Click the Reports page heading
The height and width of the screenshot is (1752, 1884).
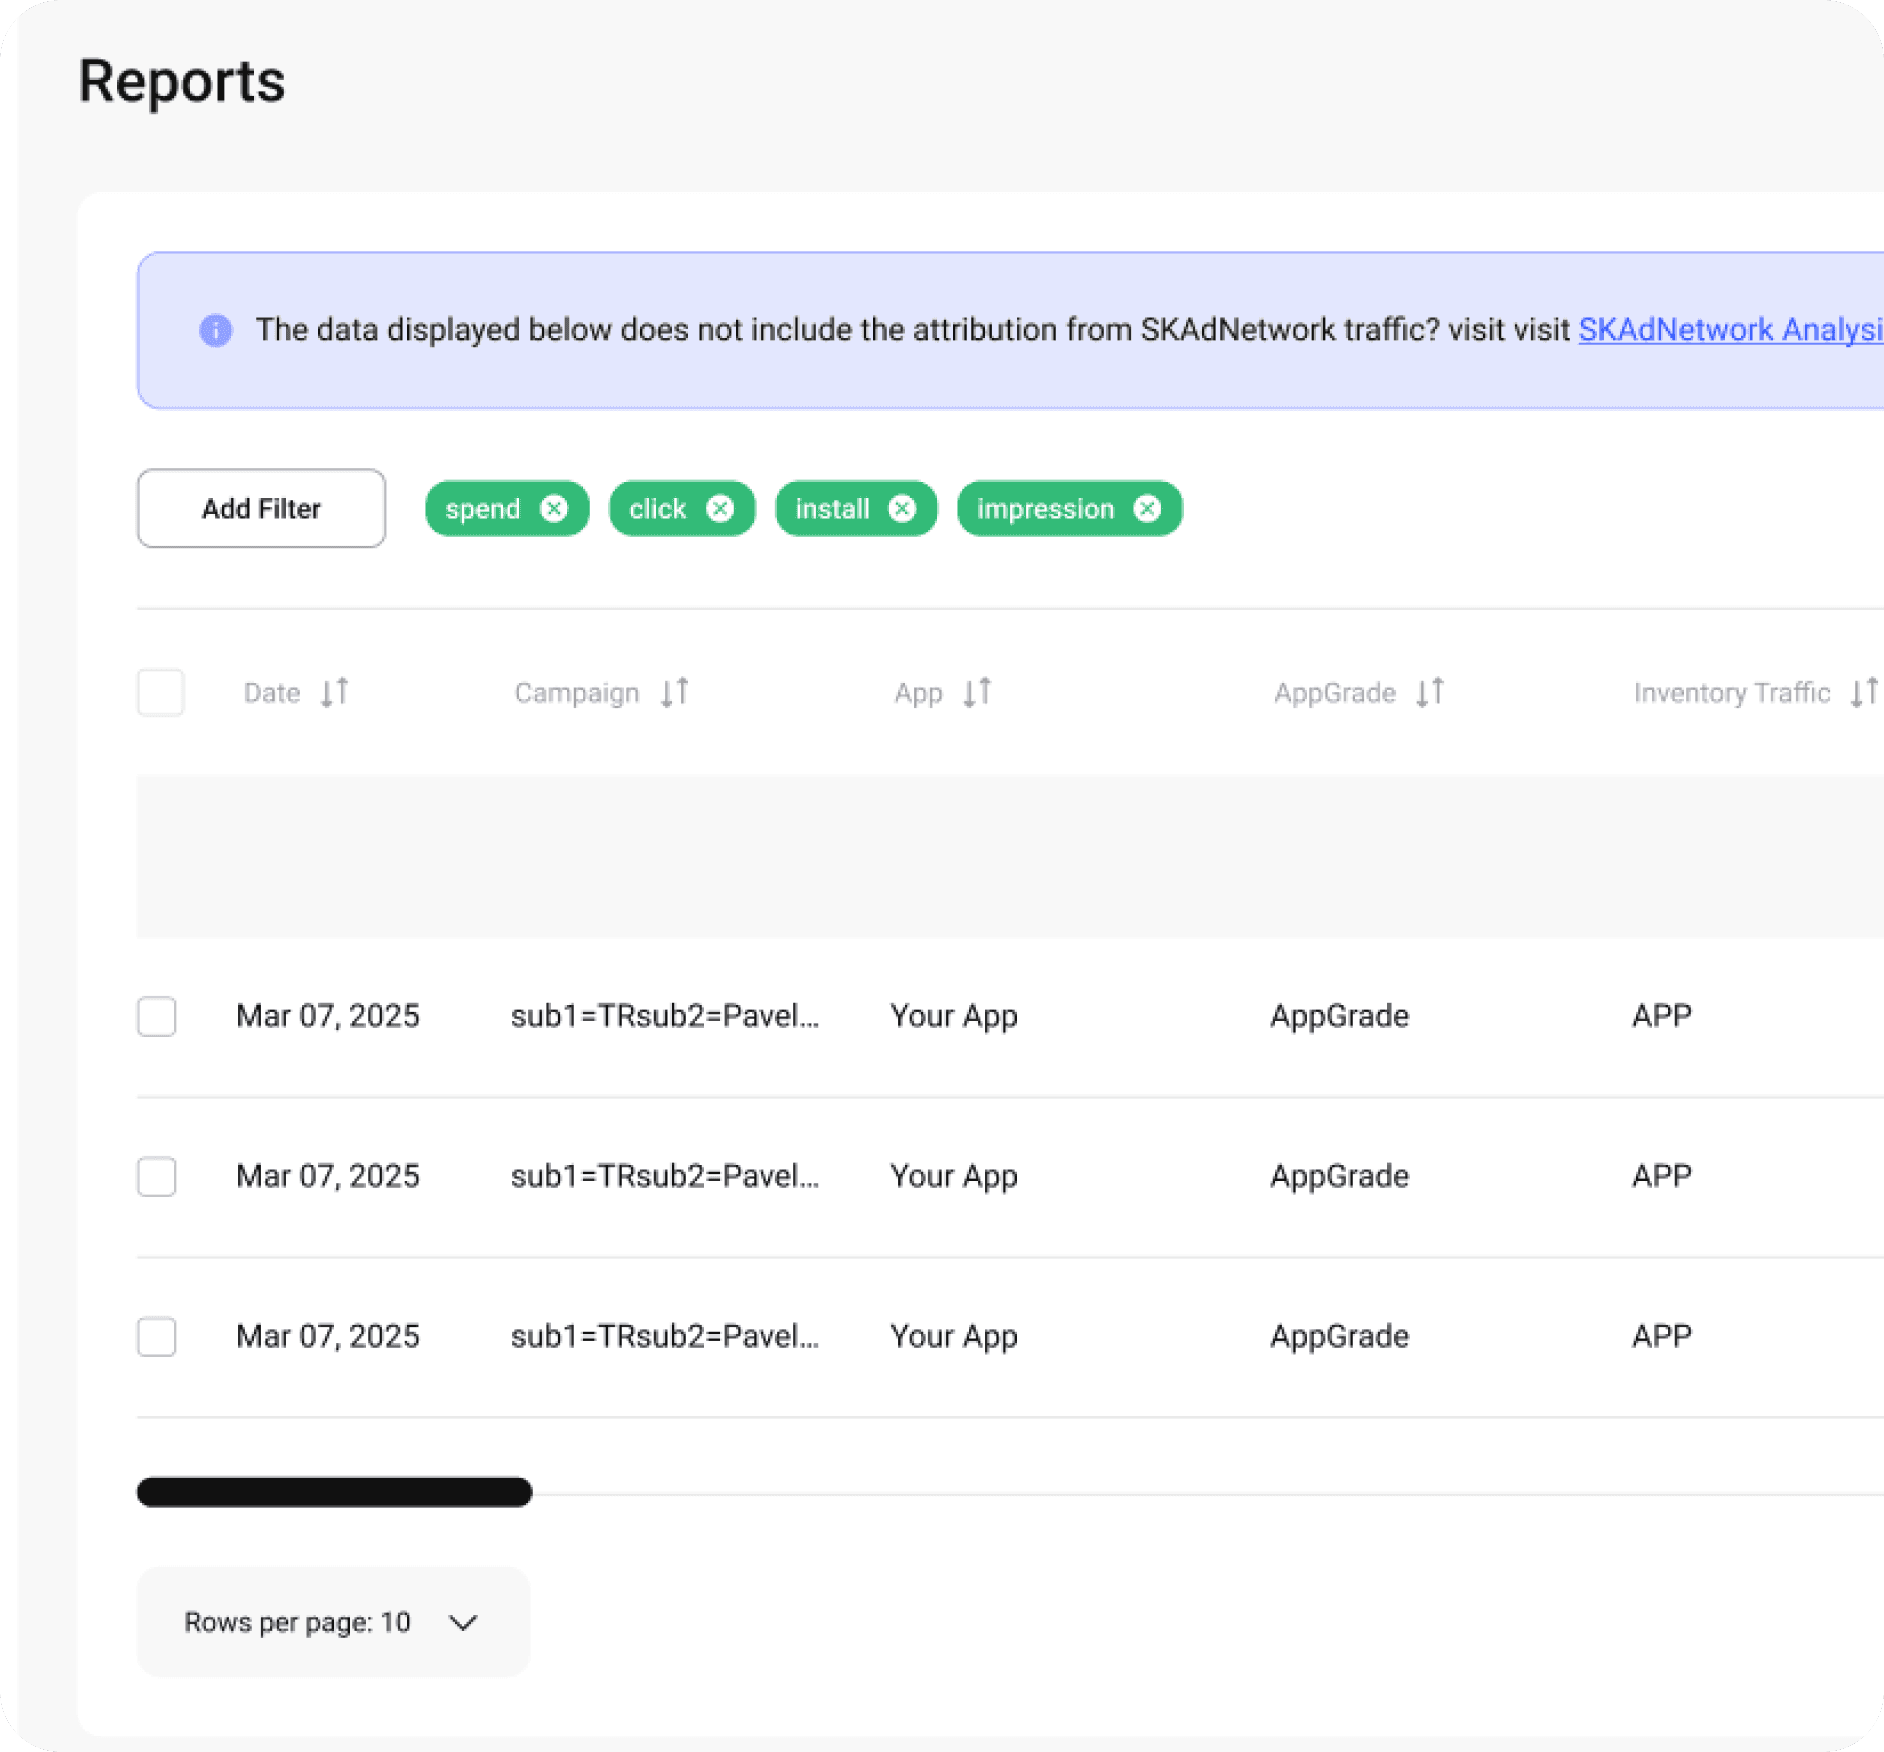(x=182, y=82)
